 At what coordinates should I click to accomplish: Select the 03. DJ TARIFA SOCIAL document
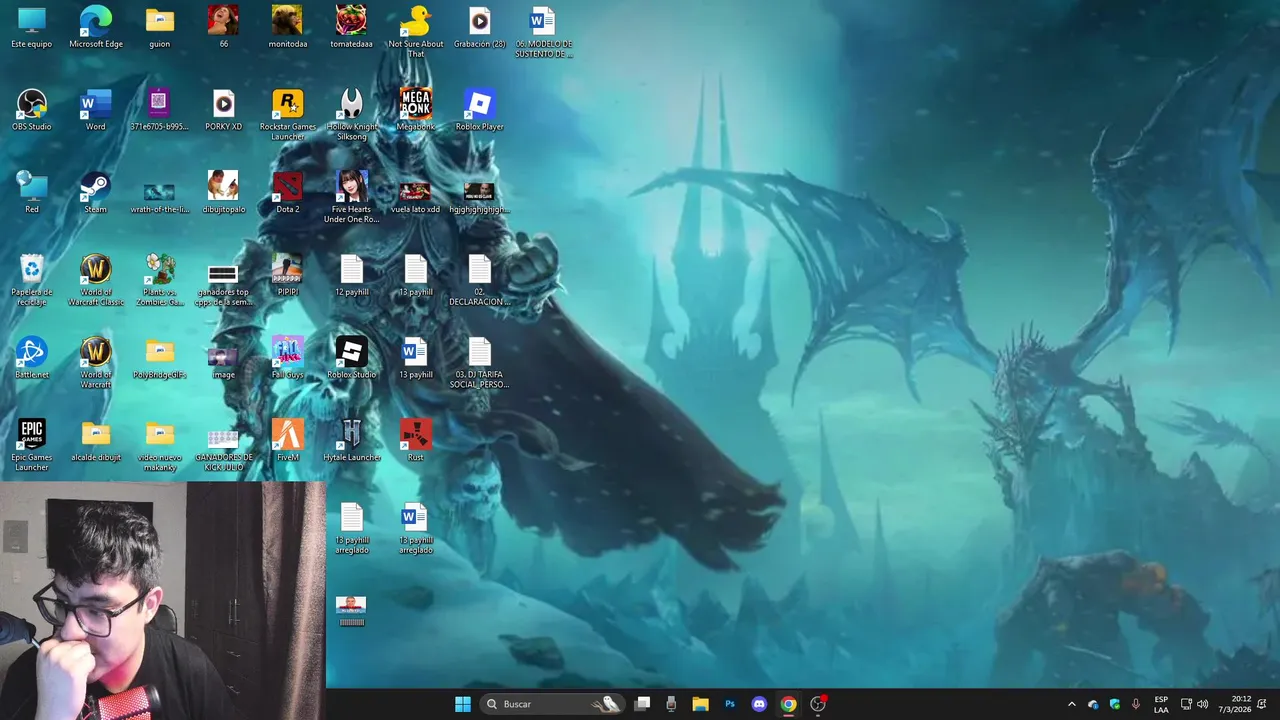479,362
